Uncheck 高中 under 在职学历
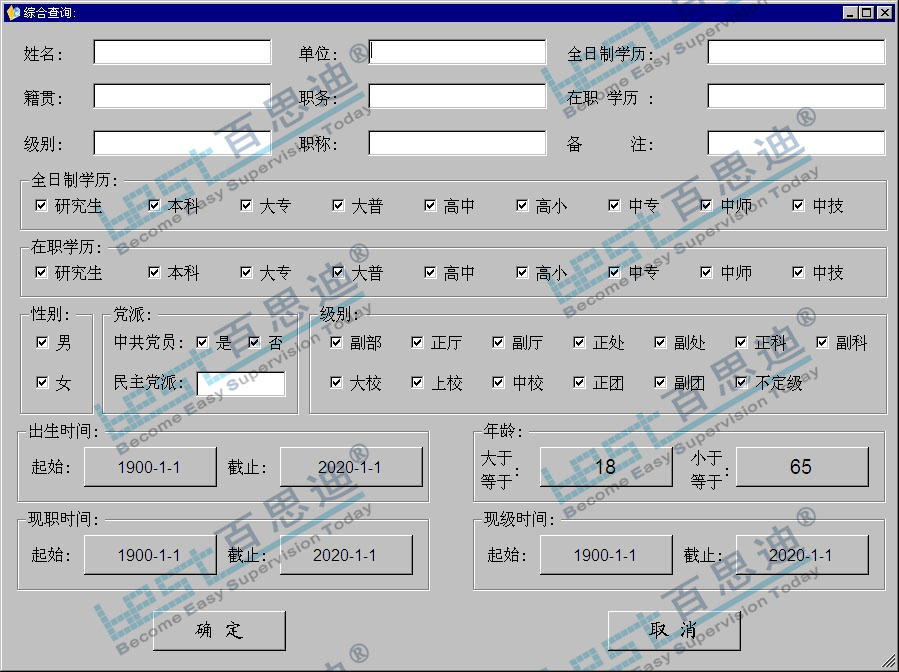 (431, 272)
